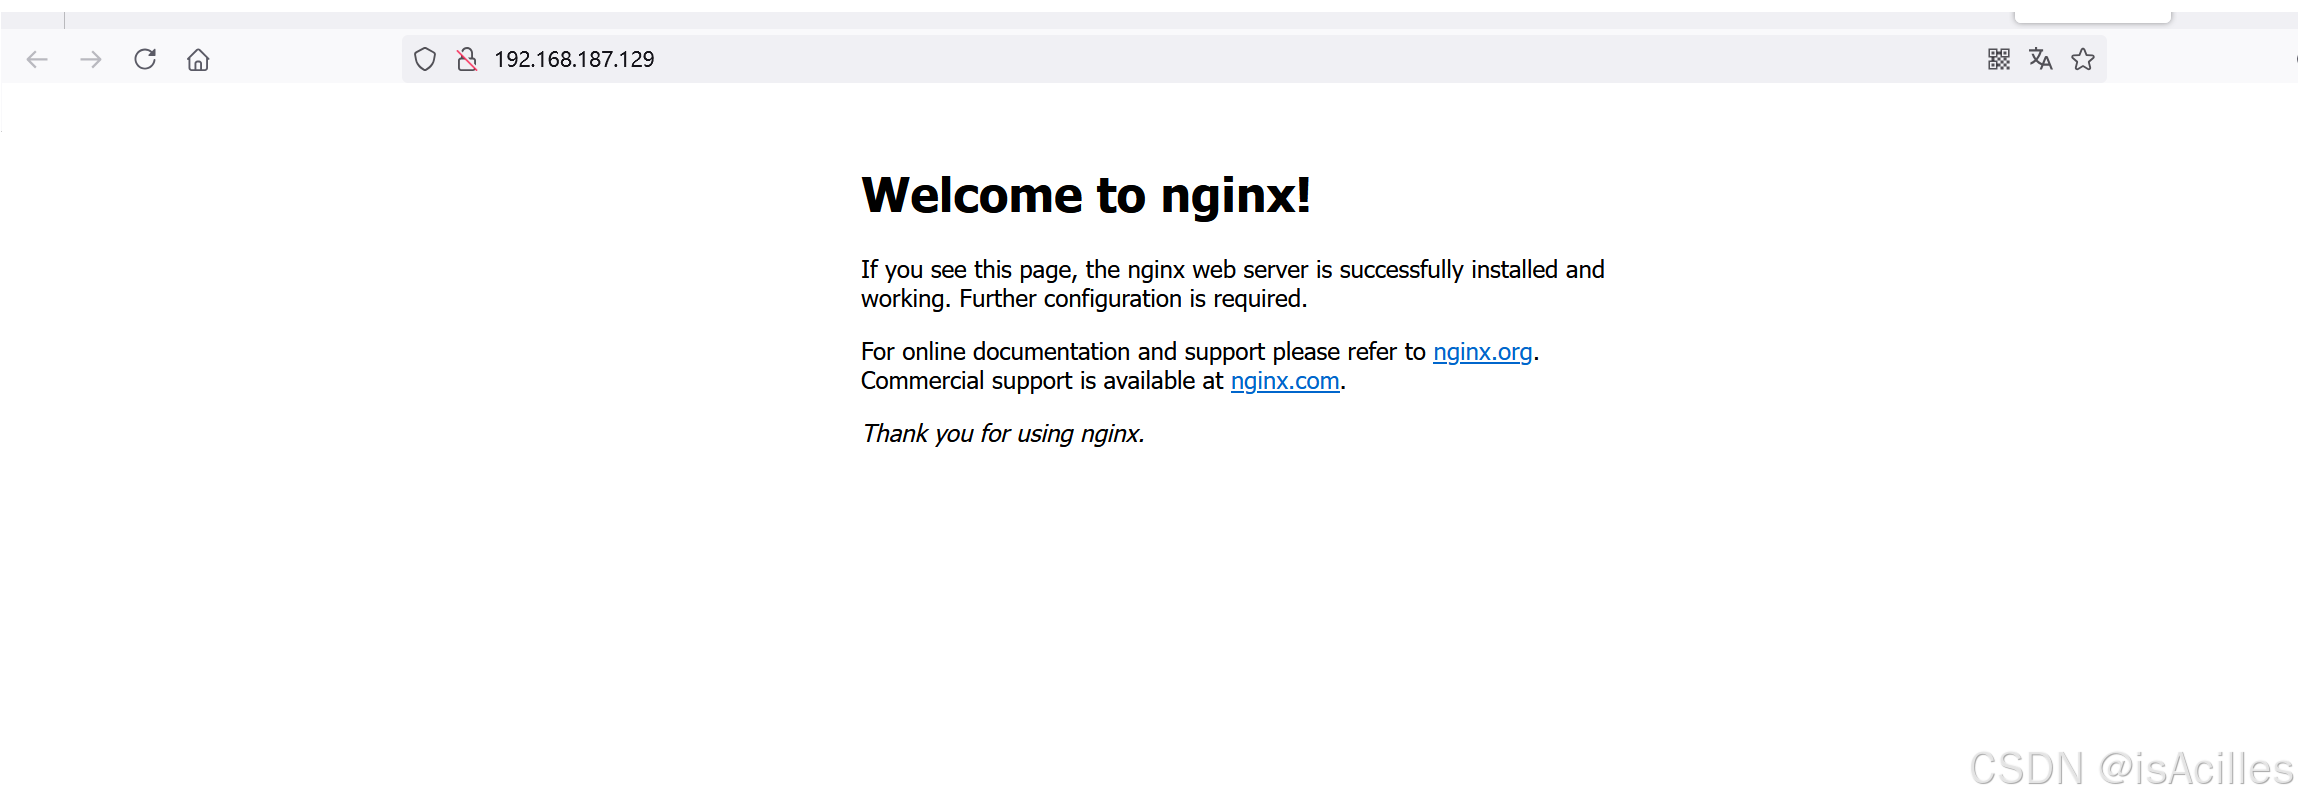
Task: Click 'Thank you for using nginx.' text
Action: (x=1003, y=434)
